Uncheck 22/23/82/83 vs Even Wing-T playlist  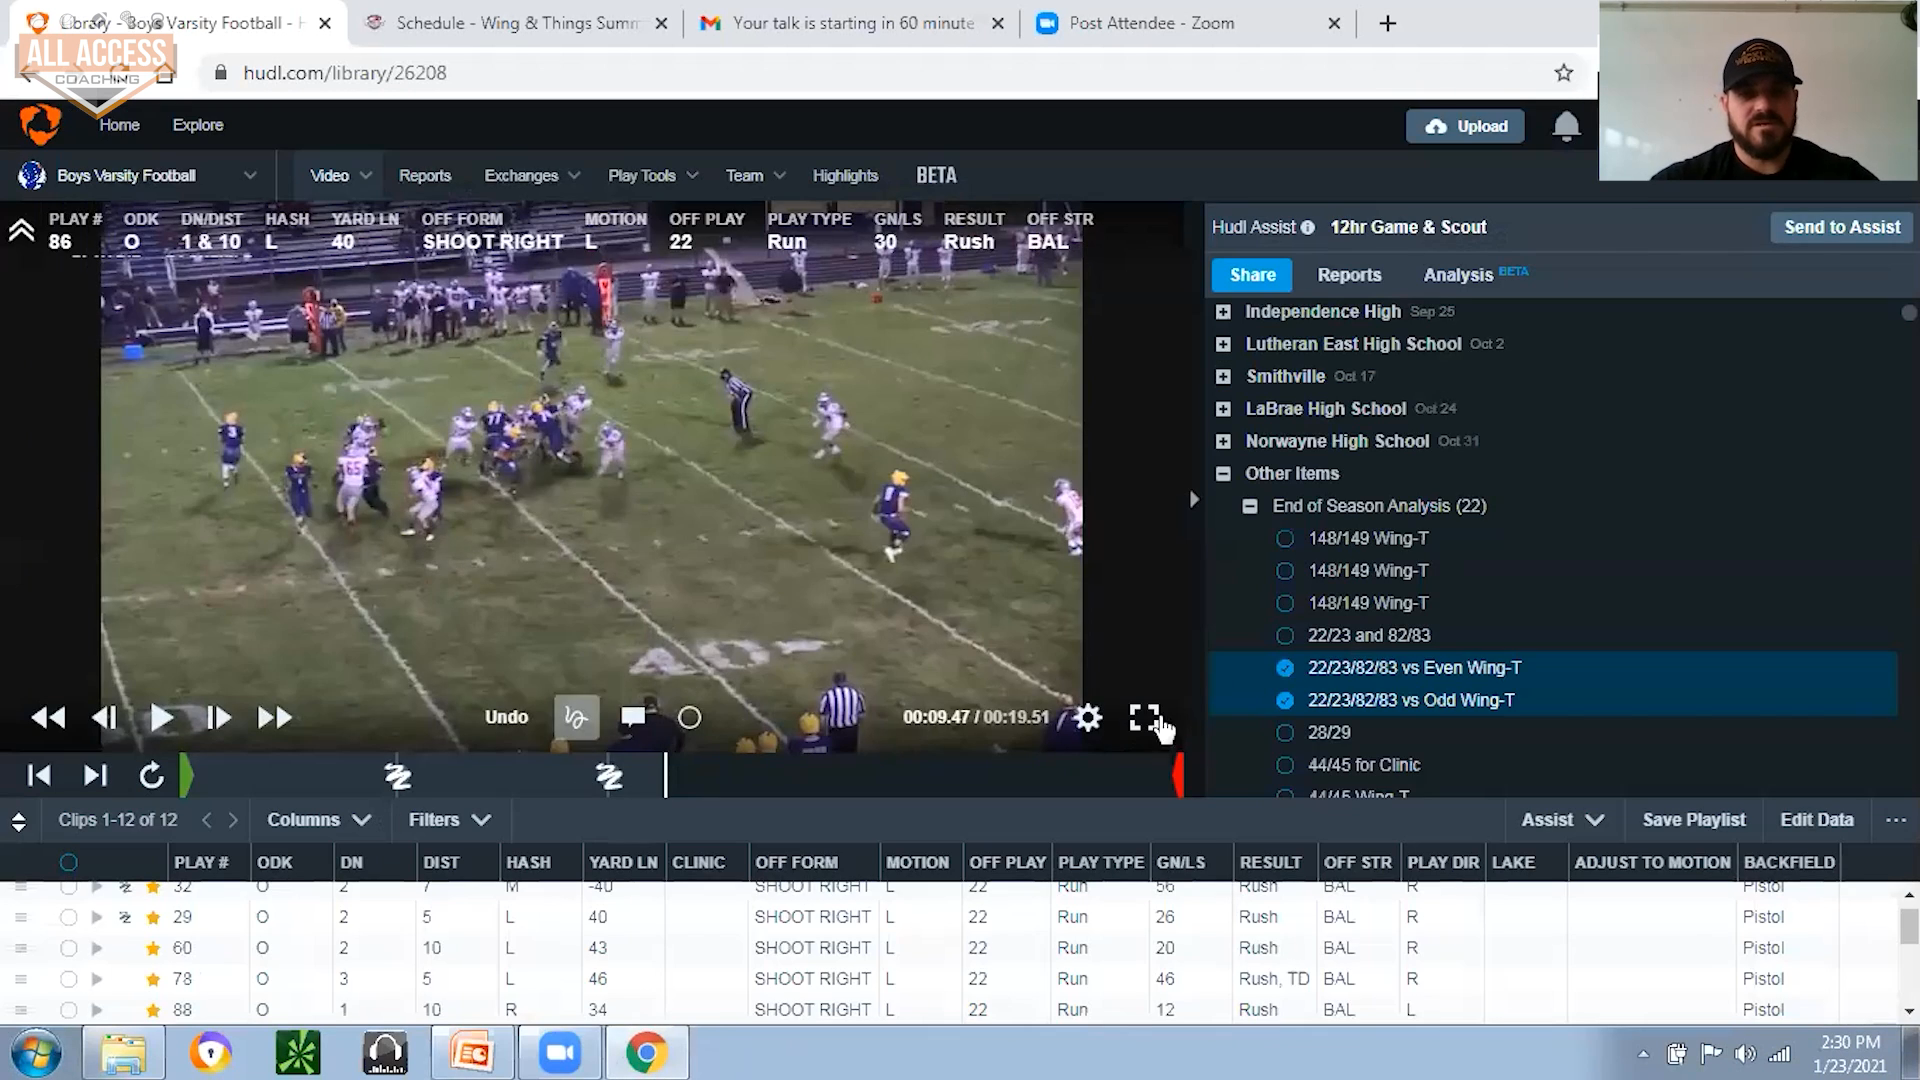coord(1285,668)
